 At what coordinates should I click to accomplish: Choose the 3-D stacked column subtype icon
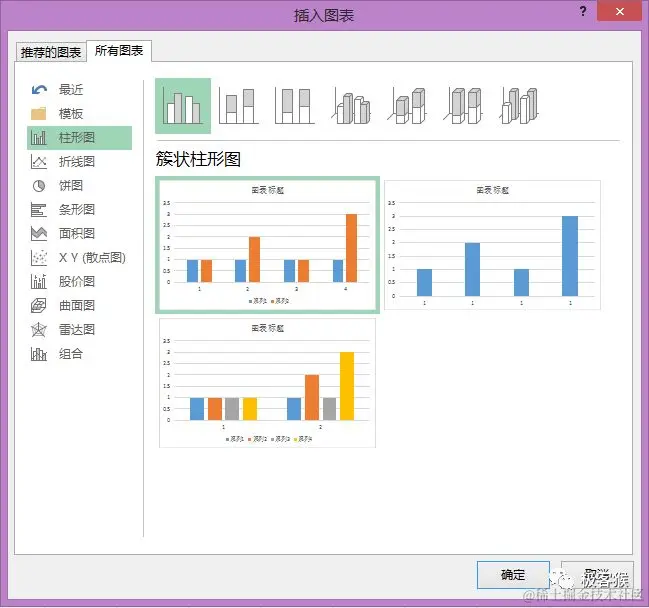pyautogui.click(x=407, y=106)
